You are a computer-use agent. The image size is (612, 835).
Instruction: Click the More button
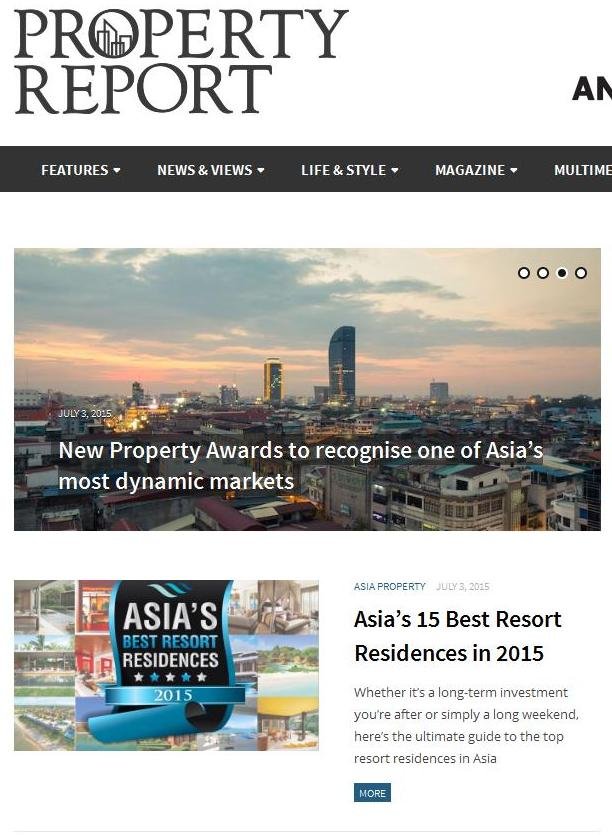point(372,793)
